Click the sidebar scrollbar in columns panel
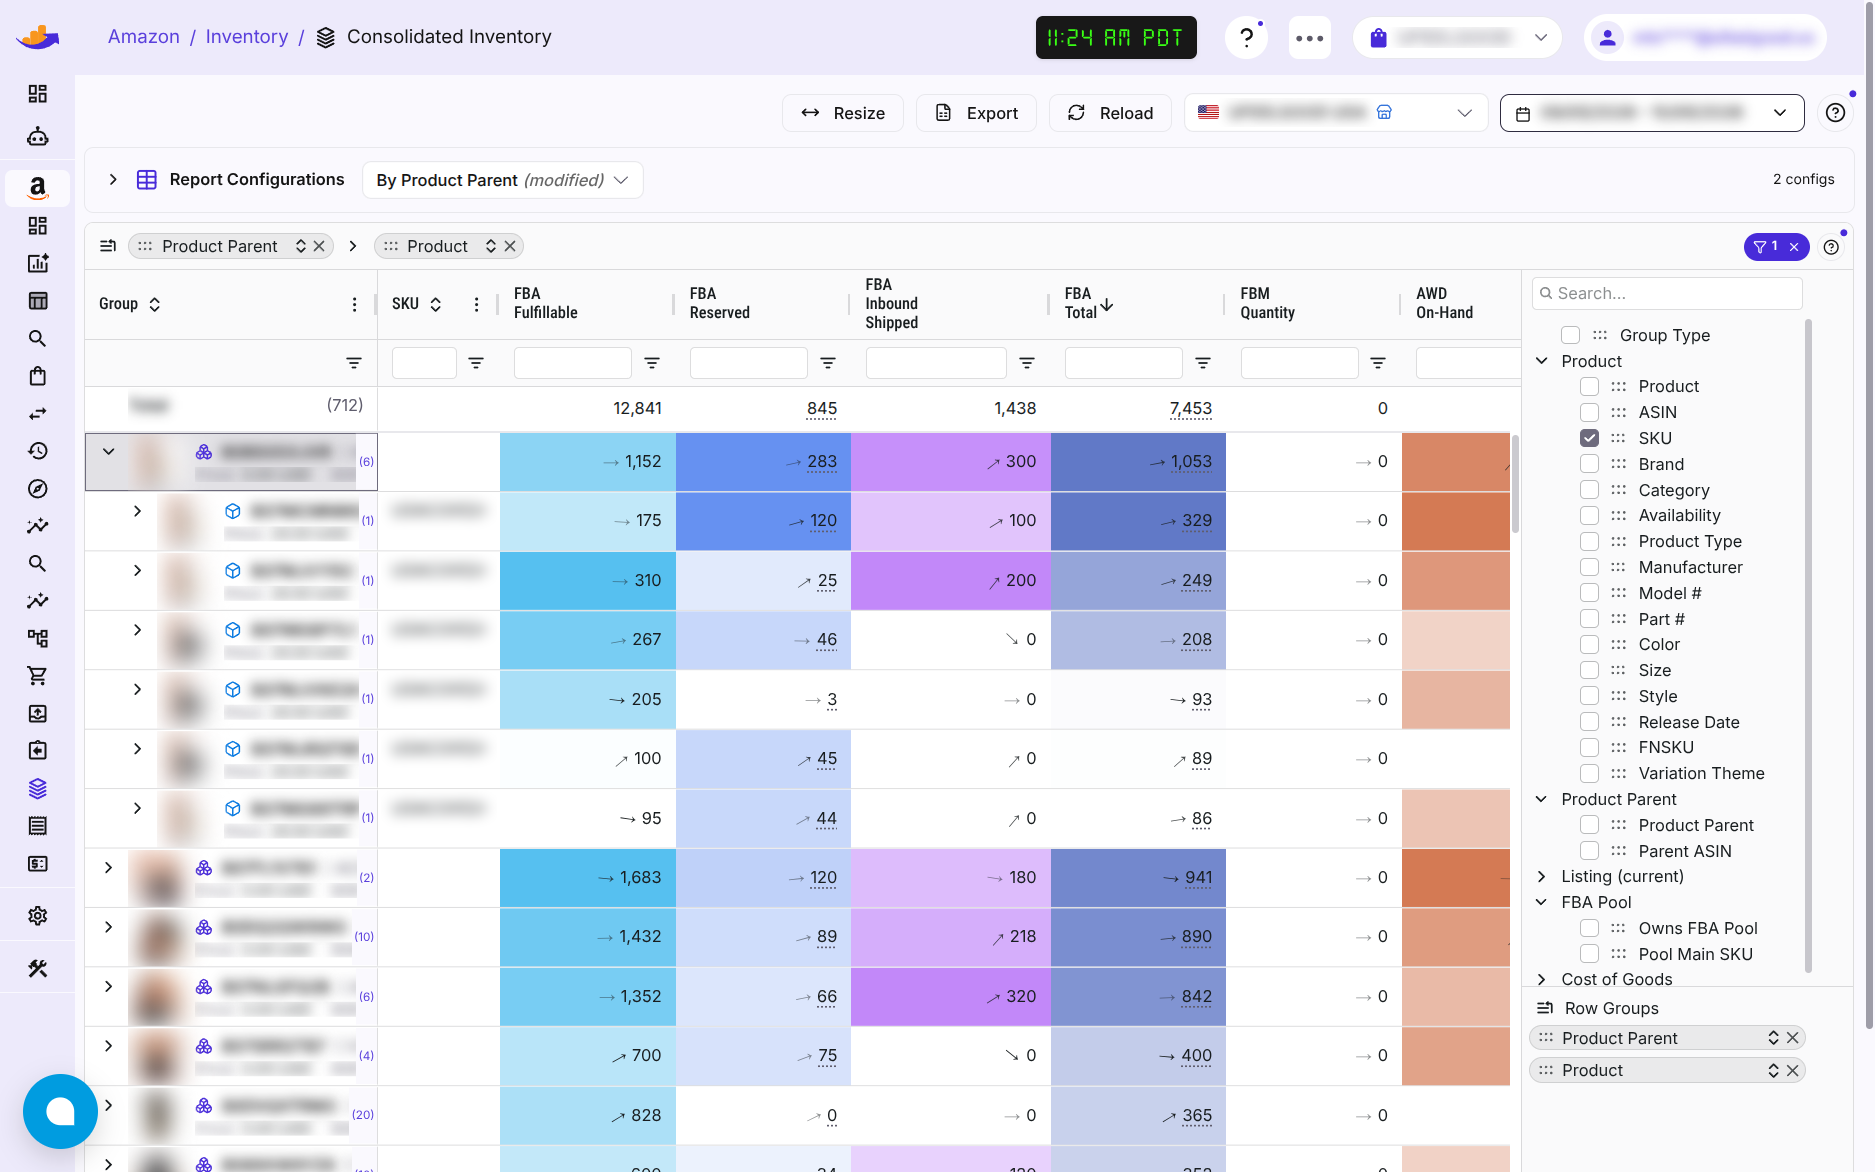The image size is (1875, 1172). pyautogui.click(x=1808, y=645)
